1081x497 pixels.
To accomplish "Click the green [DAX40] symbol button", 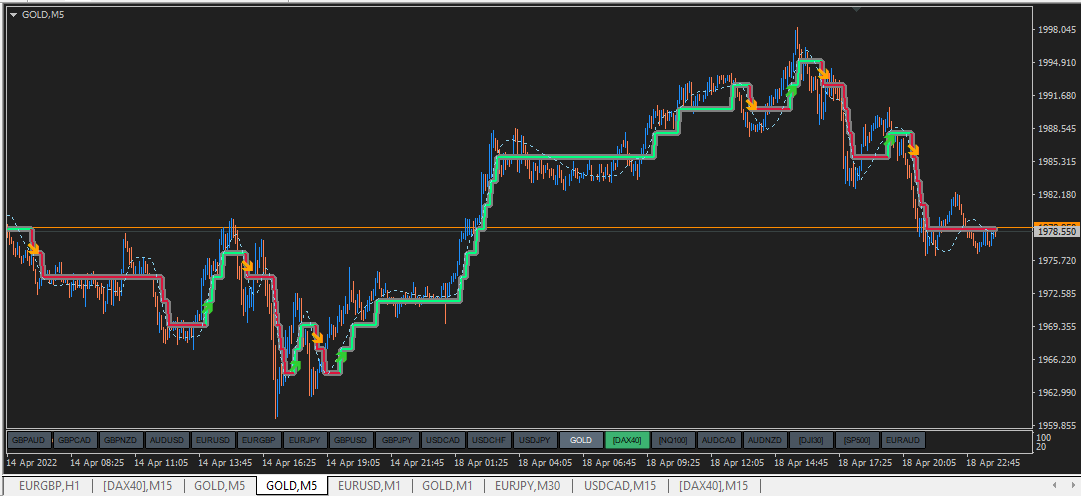I will (627, 440).
